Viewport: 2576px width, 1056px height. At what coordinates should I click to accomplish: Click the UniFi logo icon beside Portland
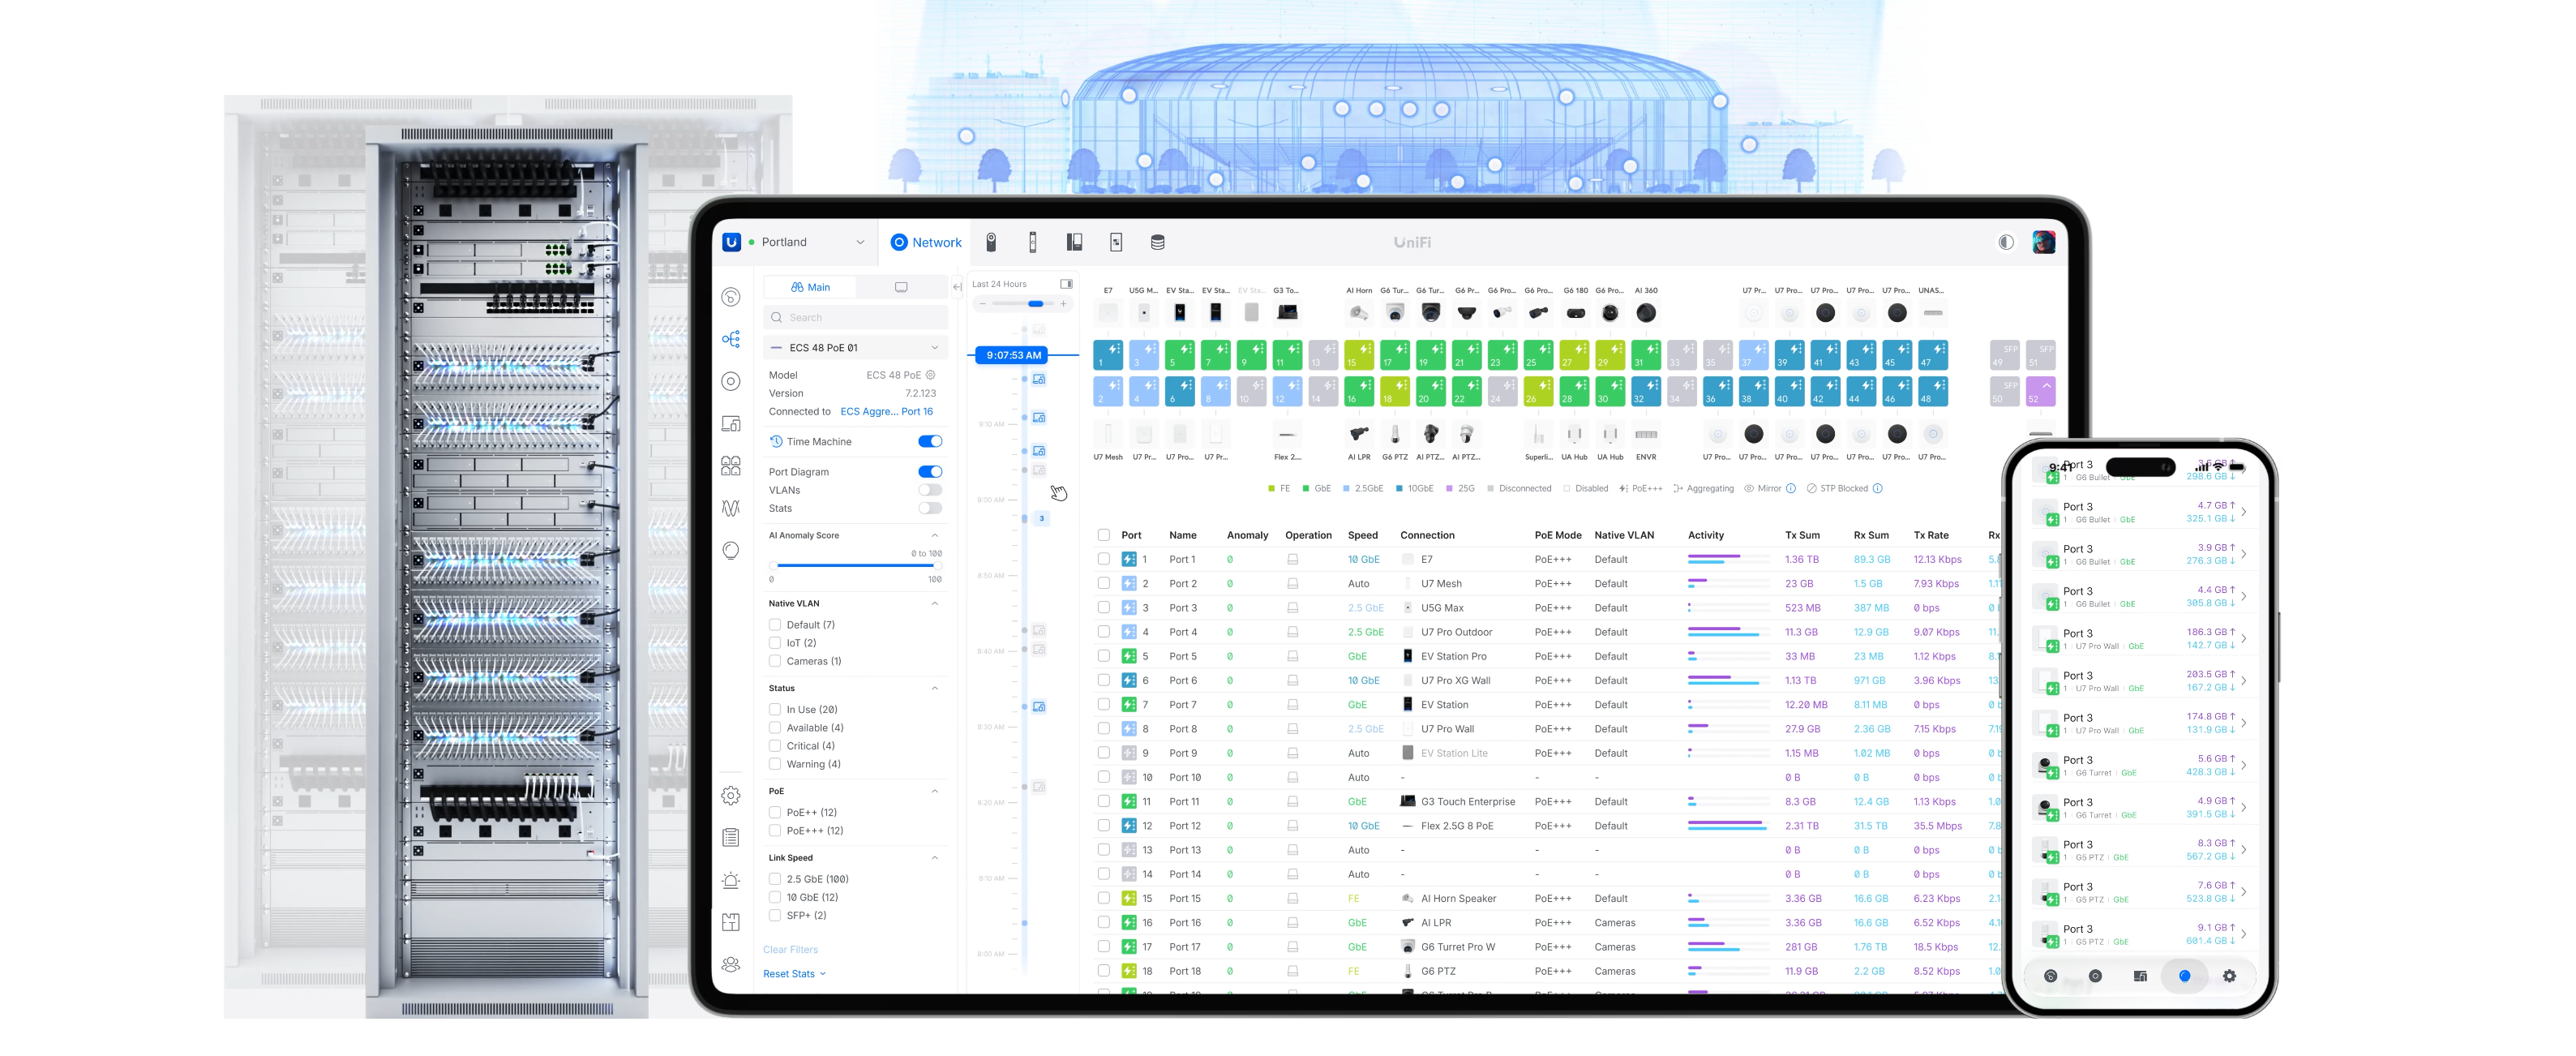click(731, 242)
